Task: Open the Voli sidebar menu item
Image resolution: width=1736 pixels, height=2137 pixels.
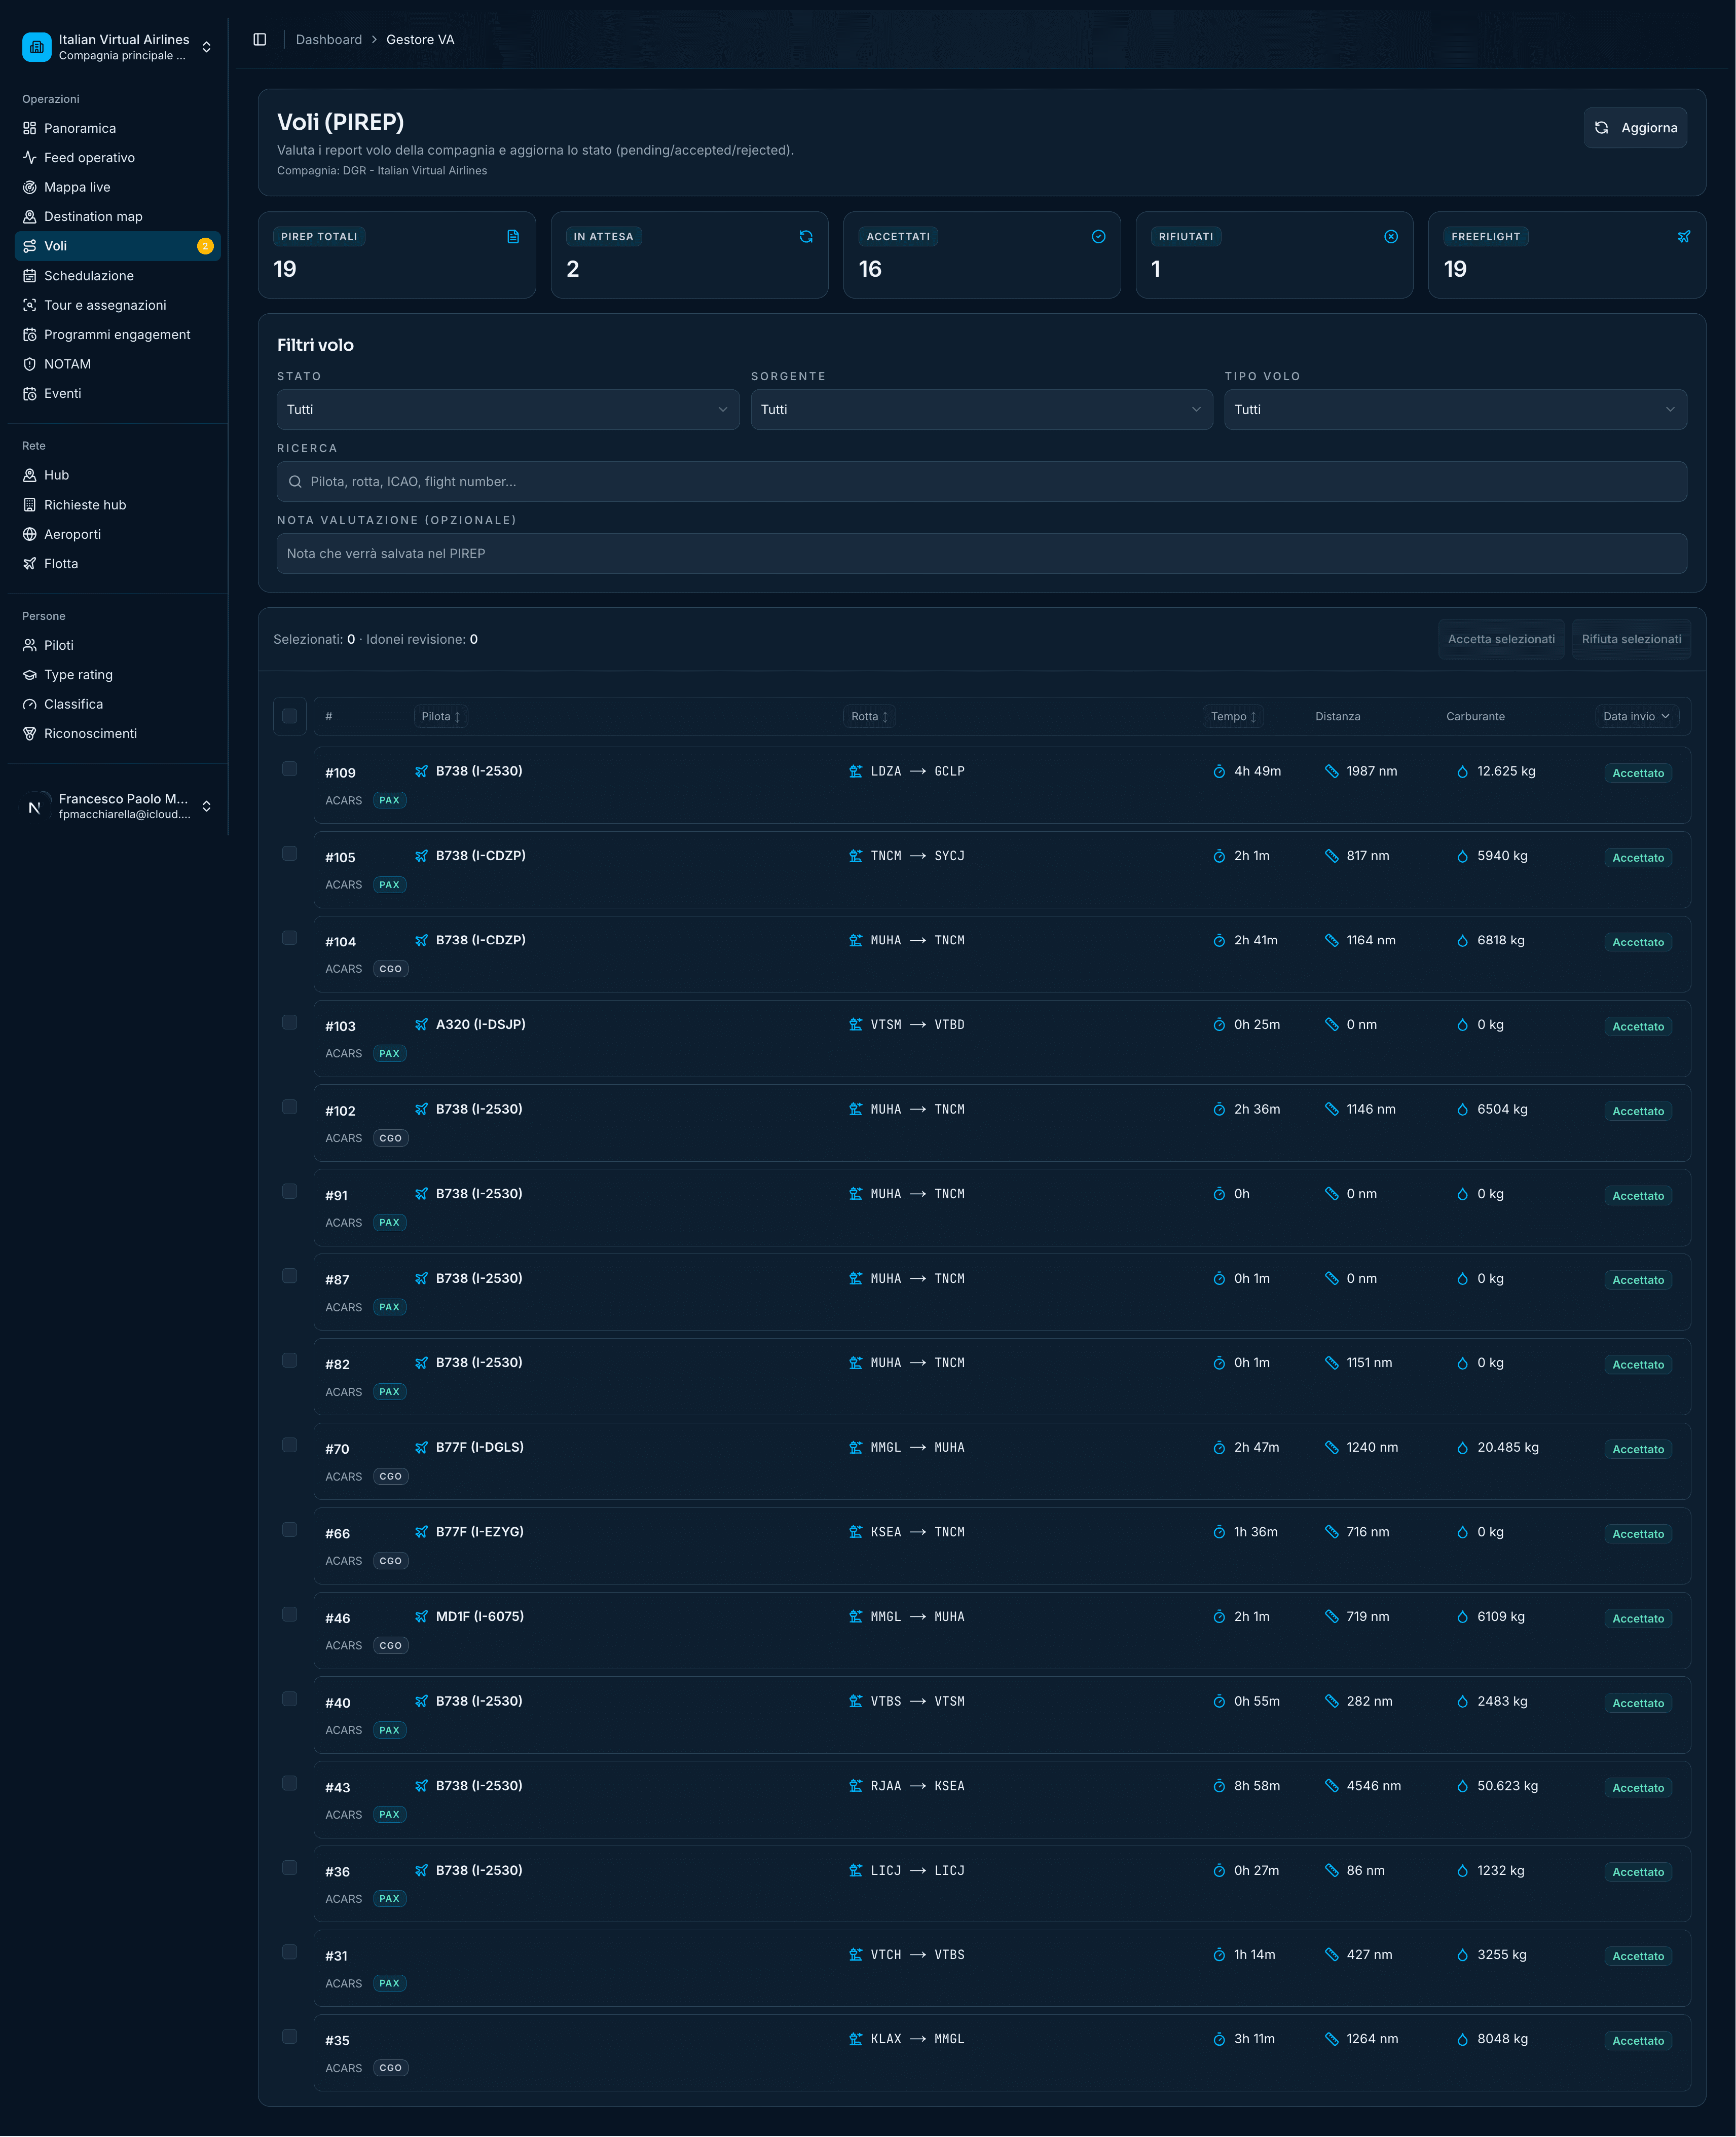Action: click(117, 246)
